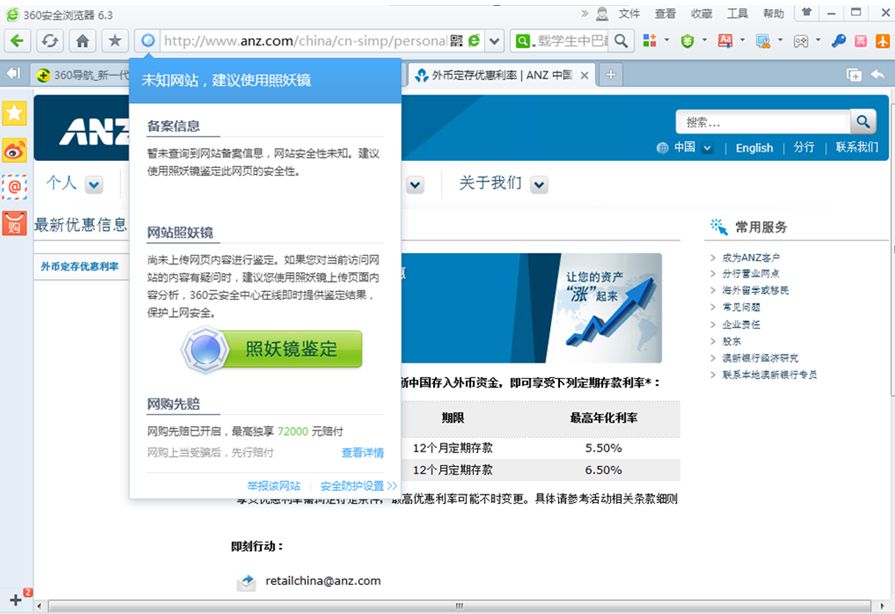Open the home page icon
Screen dimensions: 895x614
click(x=82, y=41)
